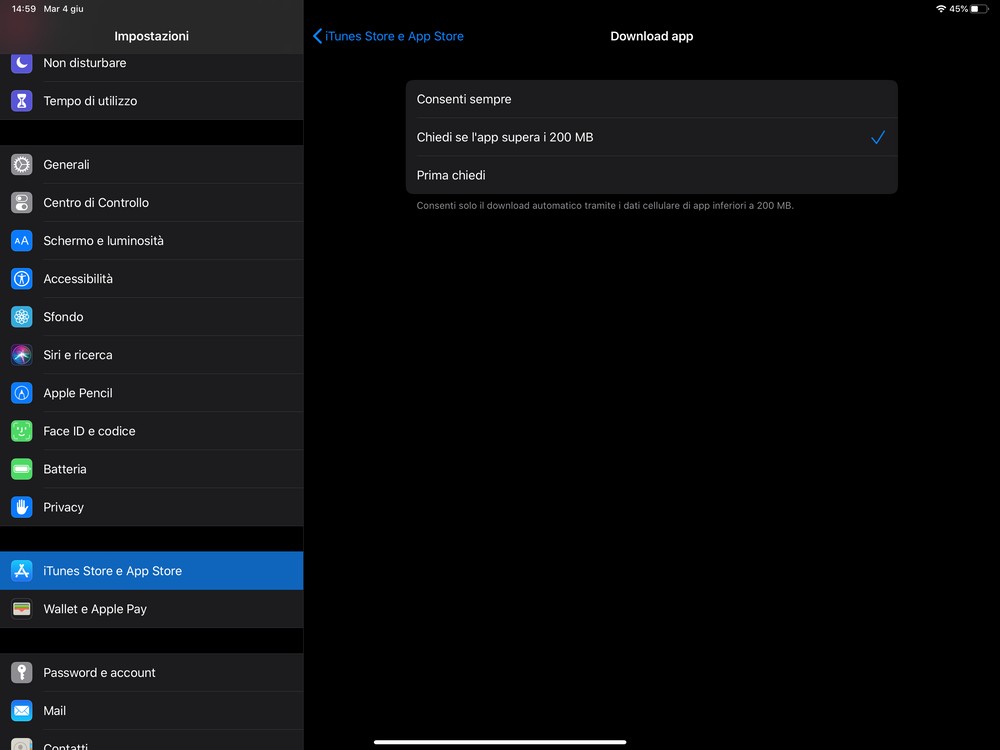Open Tempo di utilizzo settings
Image resolution: width=1000 pixels, height=750 pixels.
click(x=152, y=101)
